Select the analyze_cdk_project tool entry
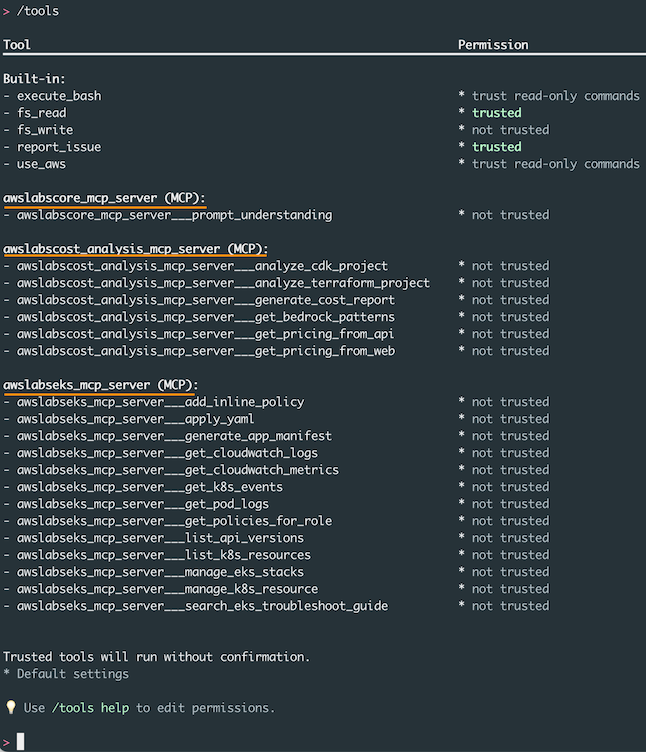 click(x=202, y=266)
